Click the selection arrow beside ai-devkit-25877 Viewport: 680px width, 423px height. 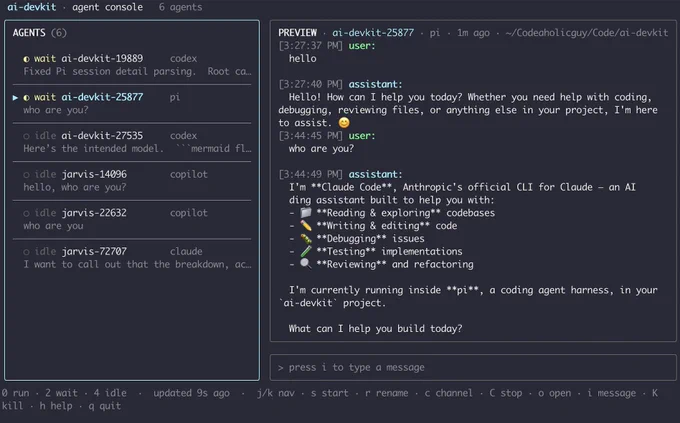pyautogui.click(x=15, y=98)
